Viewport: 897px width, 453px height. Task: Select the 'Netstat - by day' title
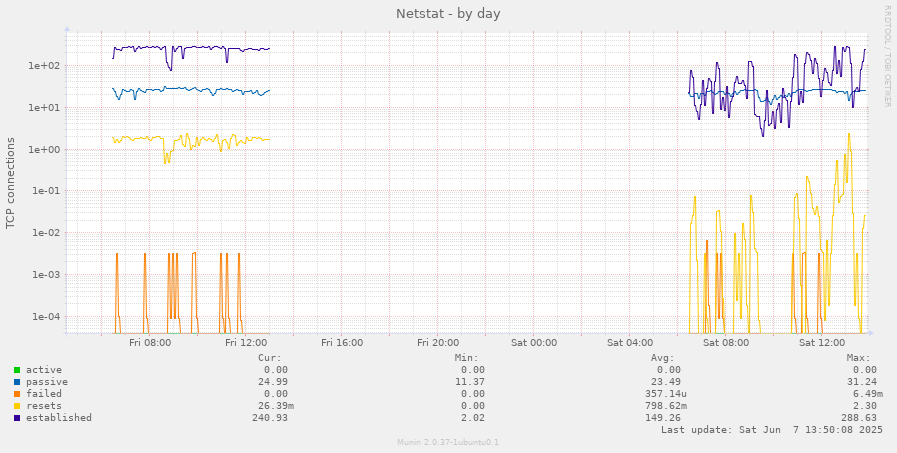point(448,14)
